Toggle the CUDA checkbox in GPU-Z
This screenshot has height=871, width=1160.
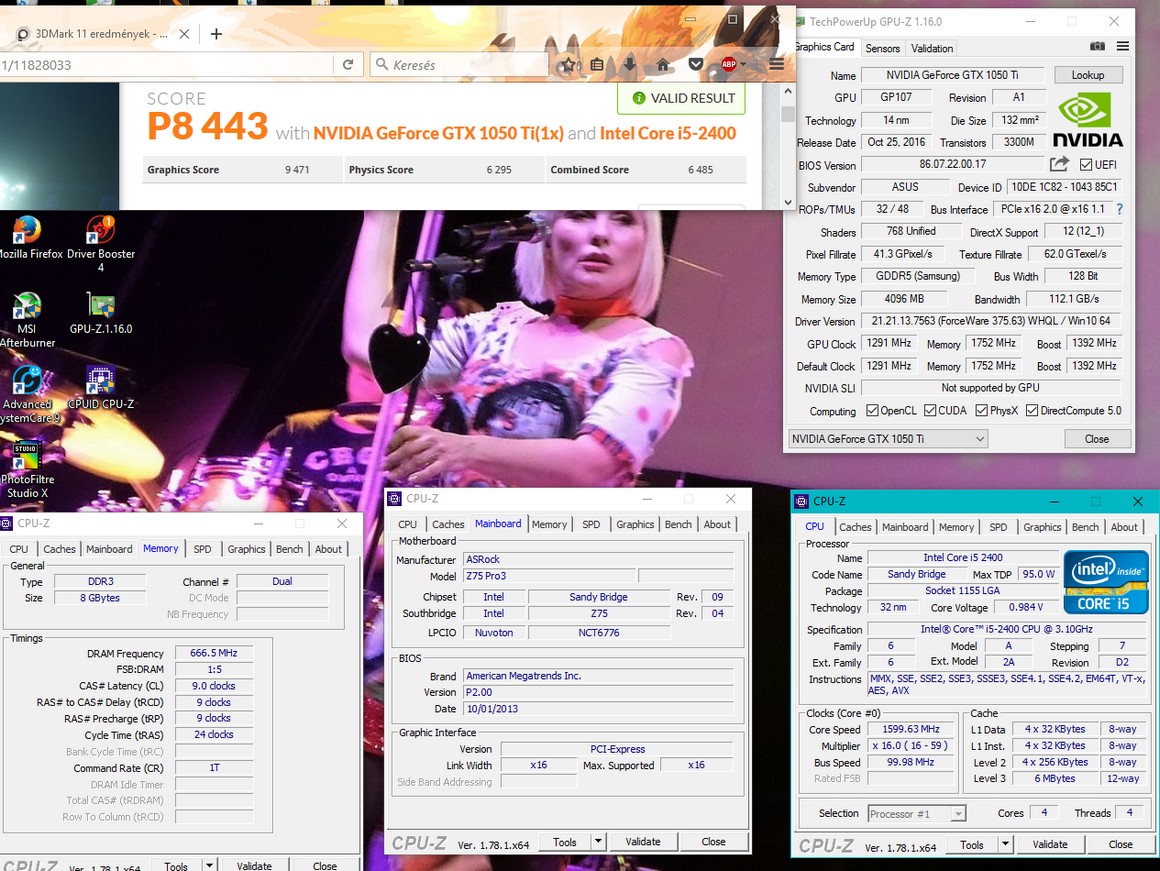pos(930,410)
